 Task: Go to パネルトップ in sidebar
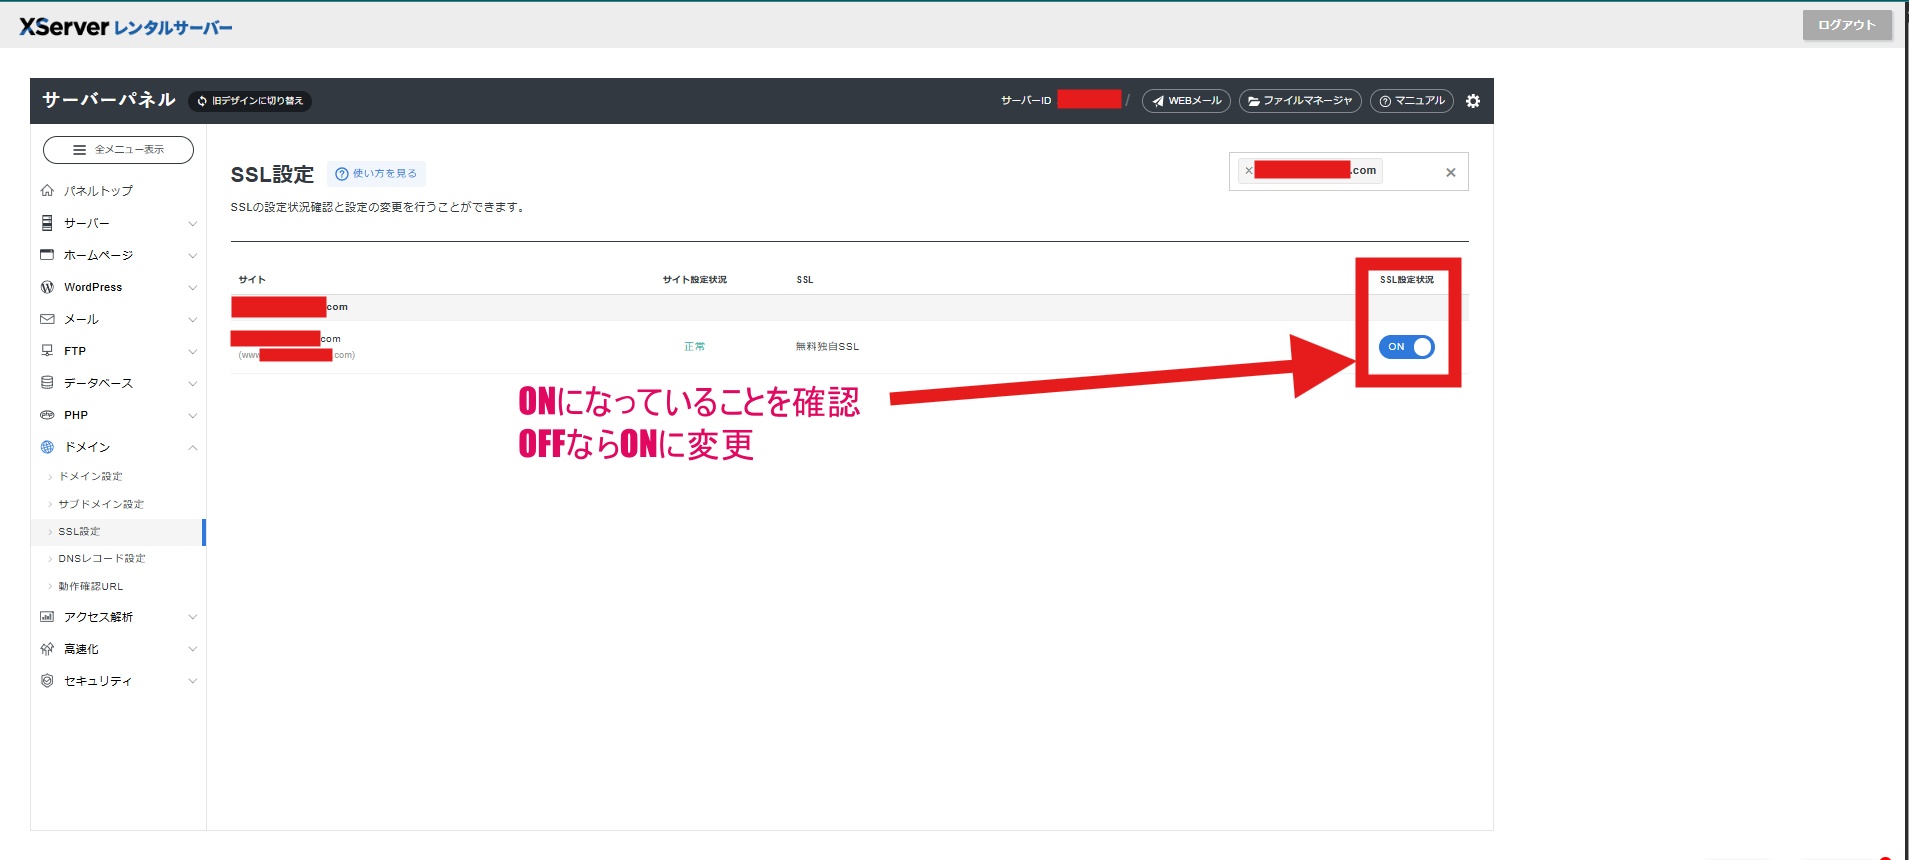pyautogui.click(x=98, y=191)
